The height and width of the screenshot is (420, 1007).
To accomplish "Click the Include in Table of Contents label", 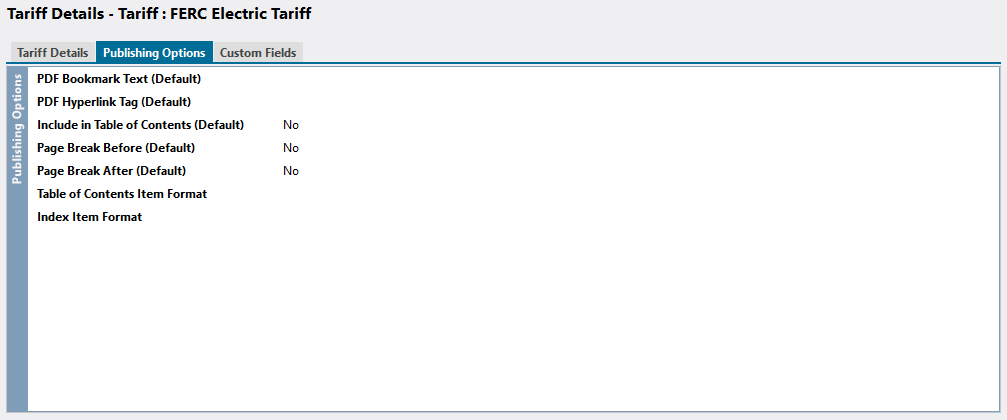I will [140, 125].
